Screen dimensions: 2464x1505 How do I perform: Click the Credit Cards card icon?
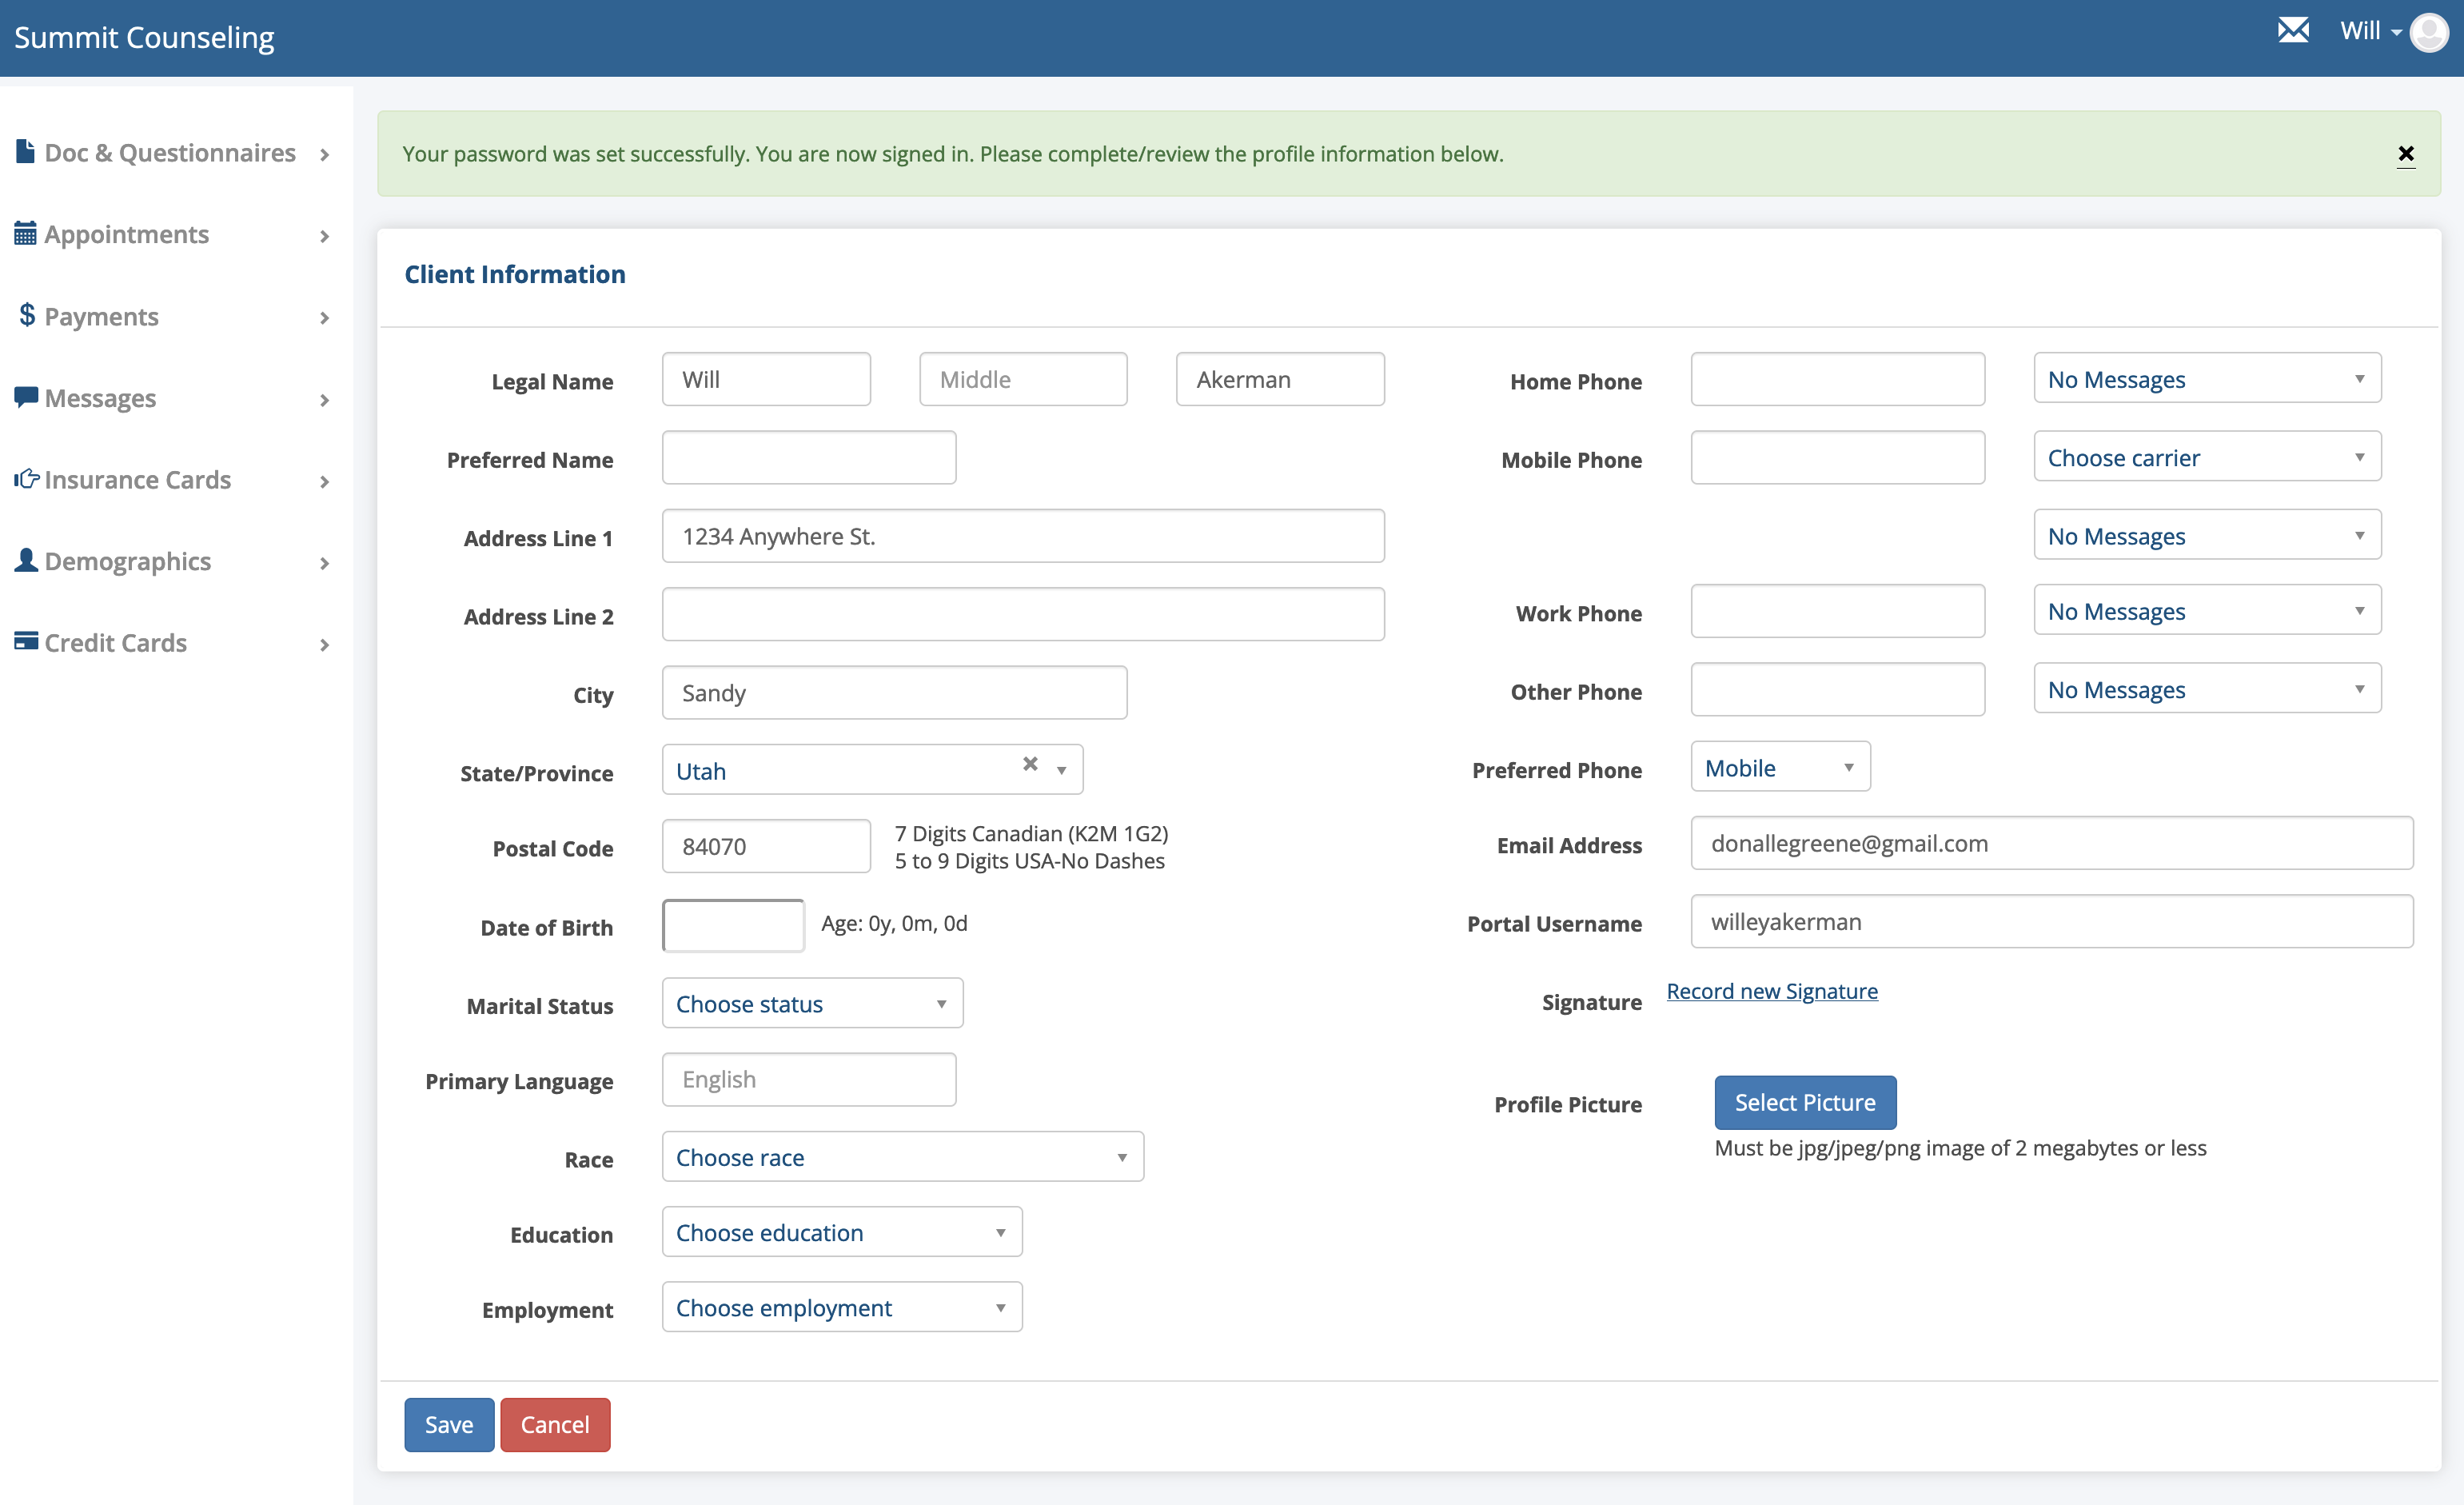[25, 641]
